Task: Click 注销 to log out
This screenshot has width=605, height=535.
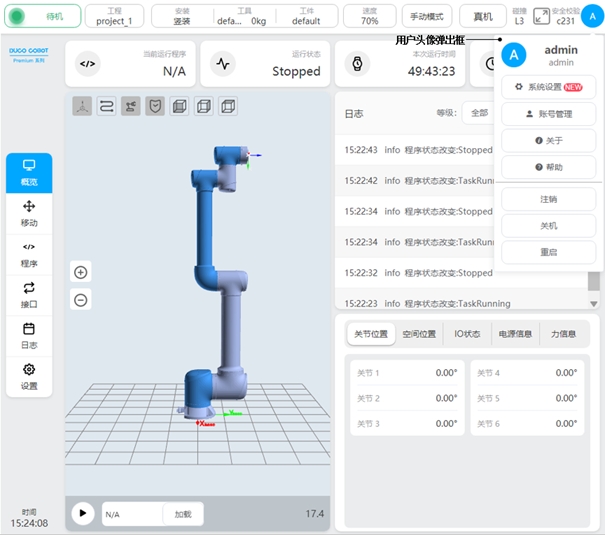Action: 548,199
